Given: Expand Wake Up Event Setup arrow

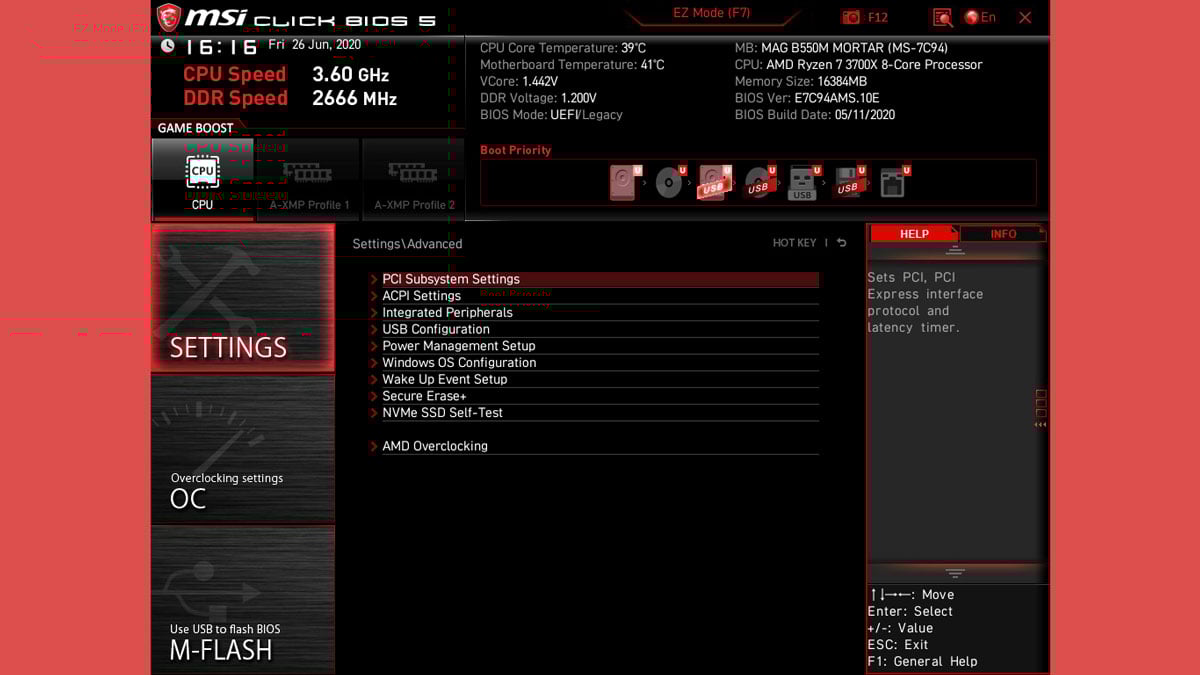Looking at the screenshot, I should (374, 379).
